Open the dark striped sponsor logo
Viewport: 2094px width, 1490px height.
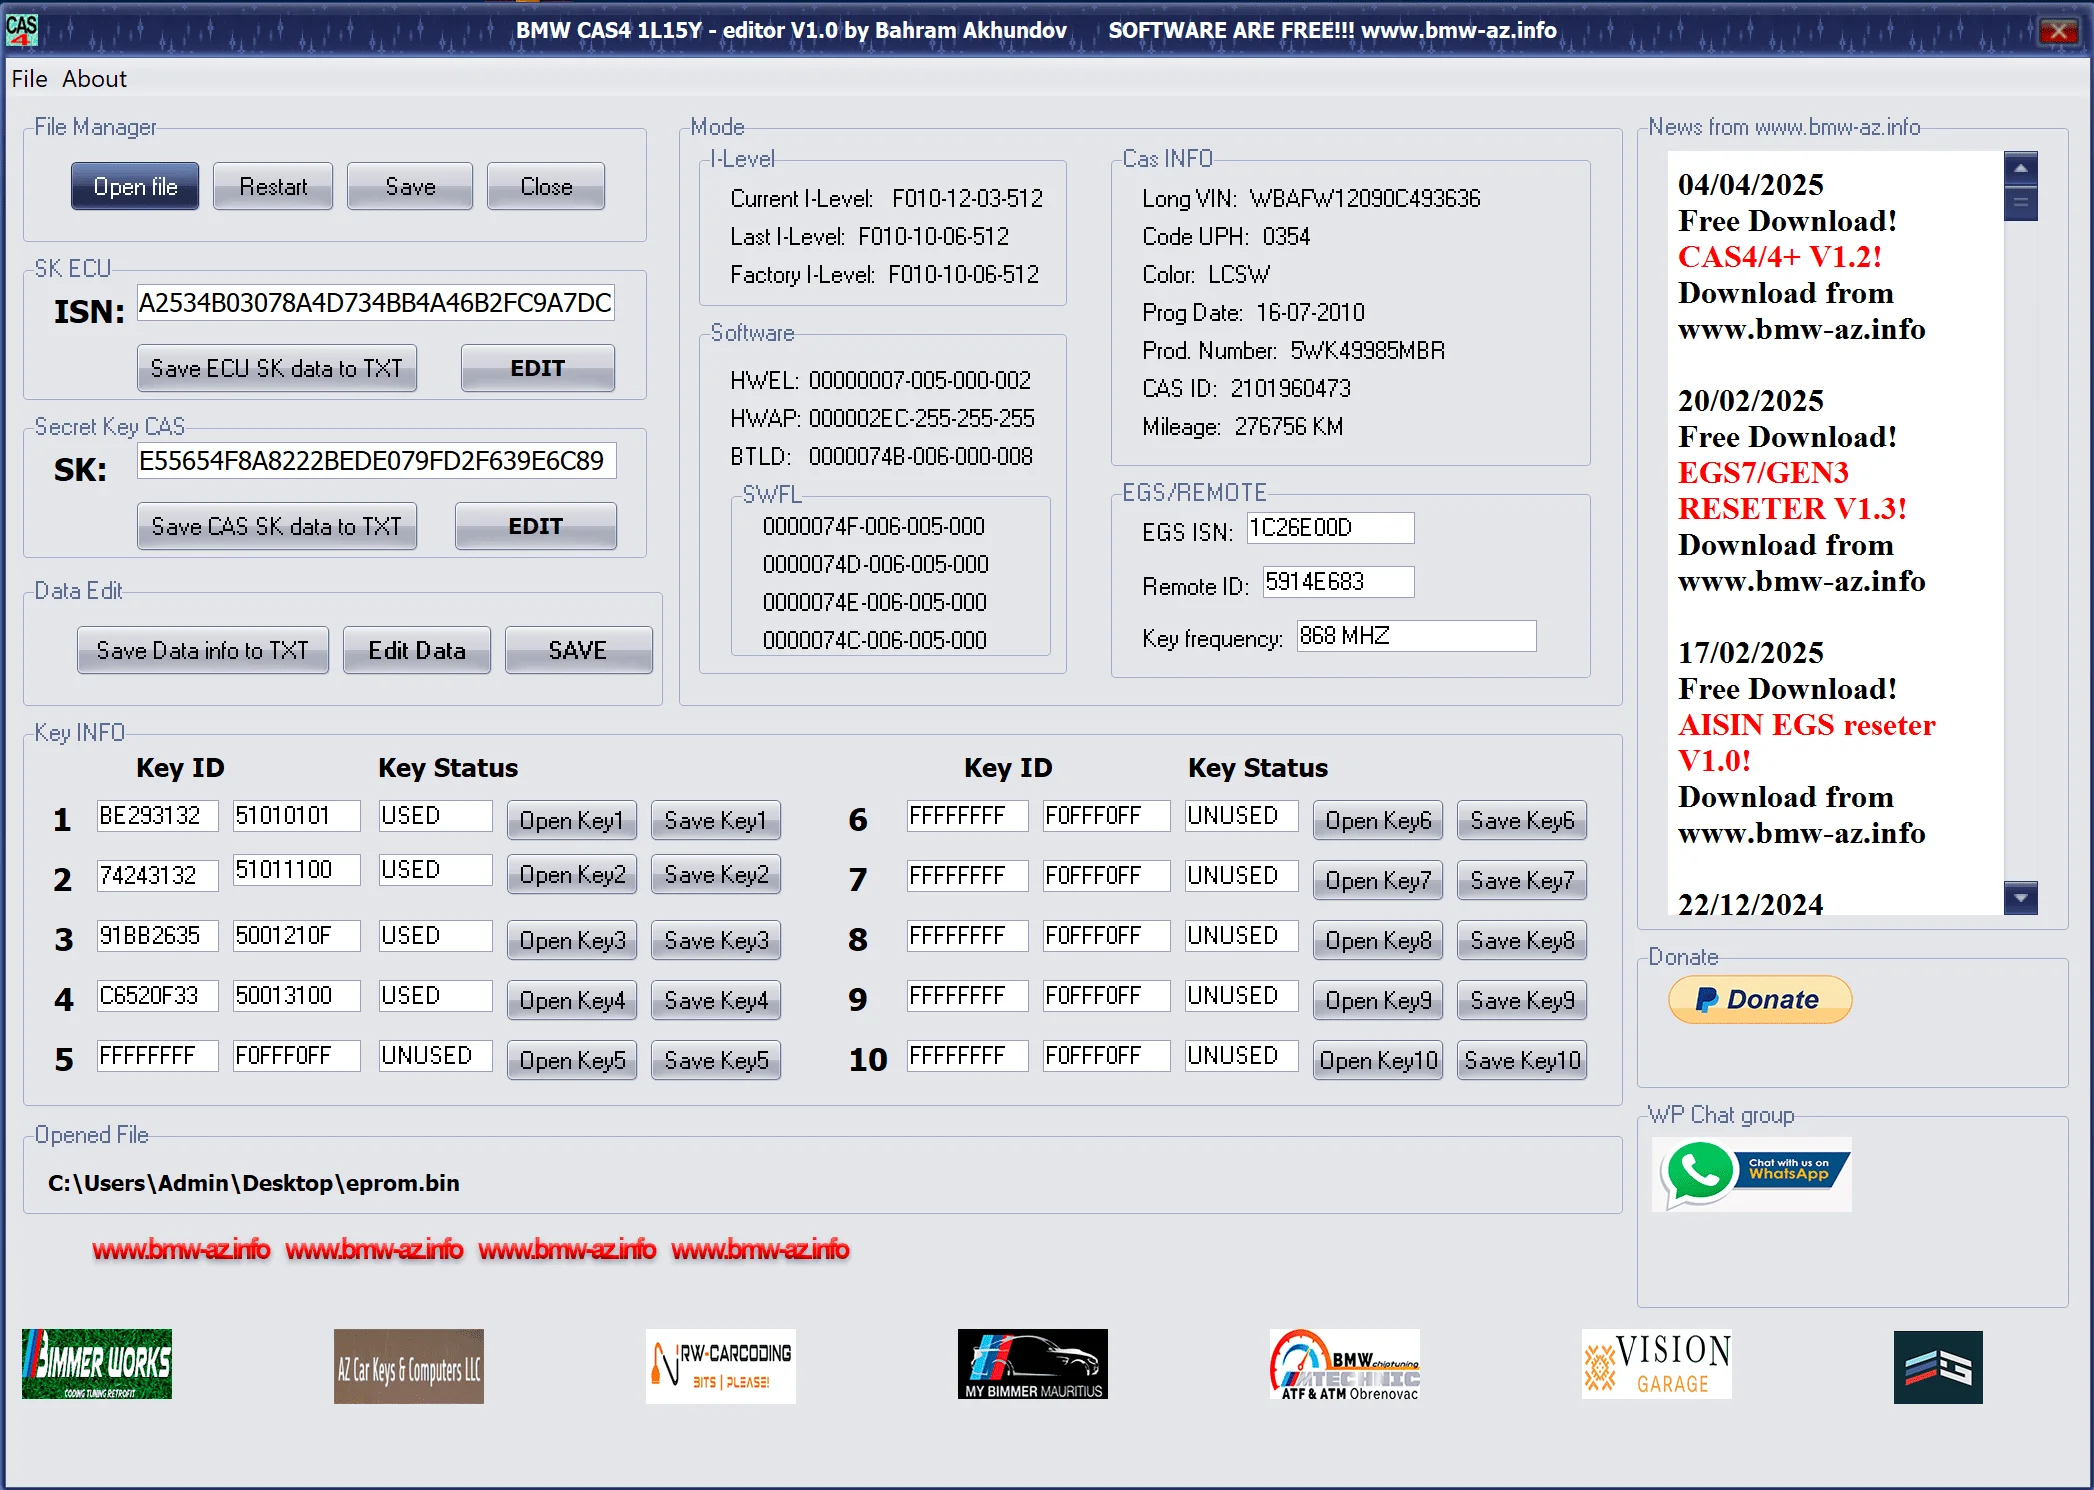[1938, 1367]
